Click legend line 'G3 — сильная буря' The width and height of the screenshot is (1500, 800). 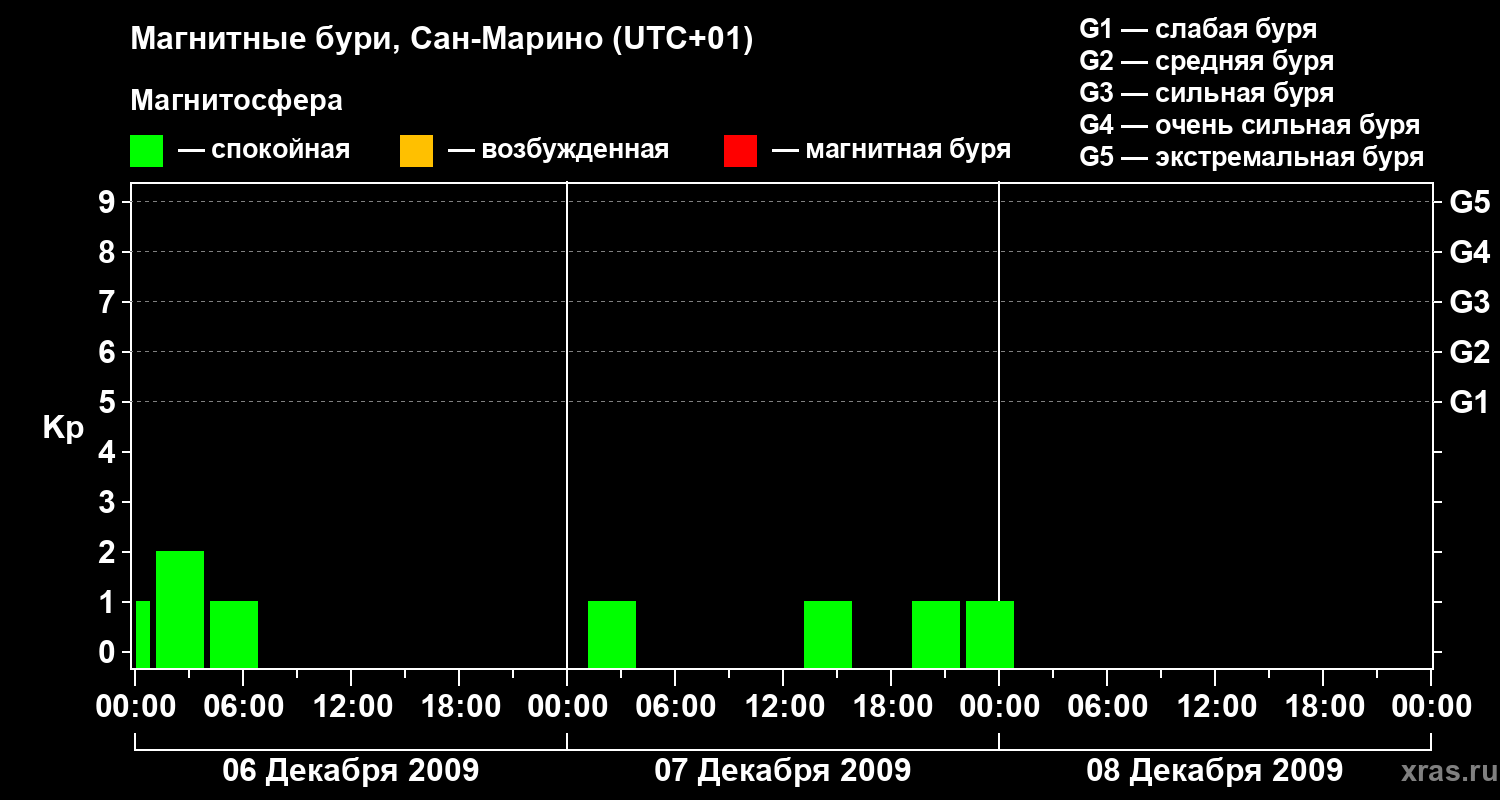pos(1207,93)
